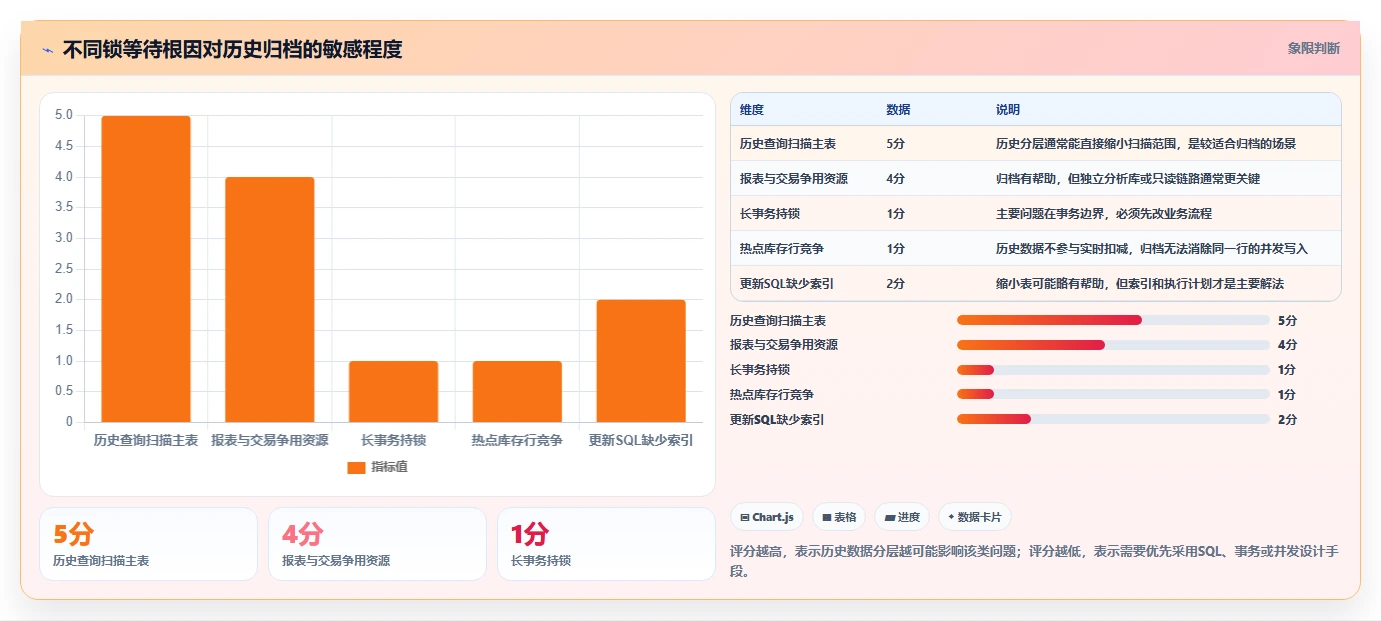Click the 长事务持锁 progress bar
The height and width of the screenshot is (621, 1381).
1113,370
